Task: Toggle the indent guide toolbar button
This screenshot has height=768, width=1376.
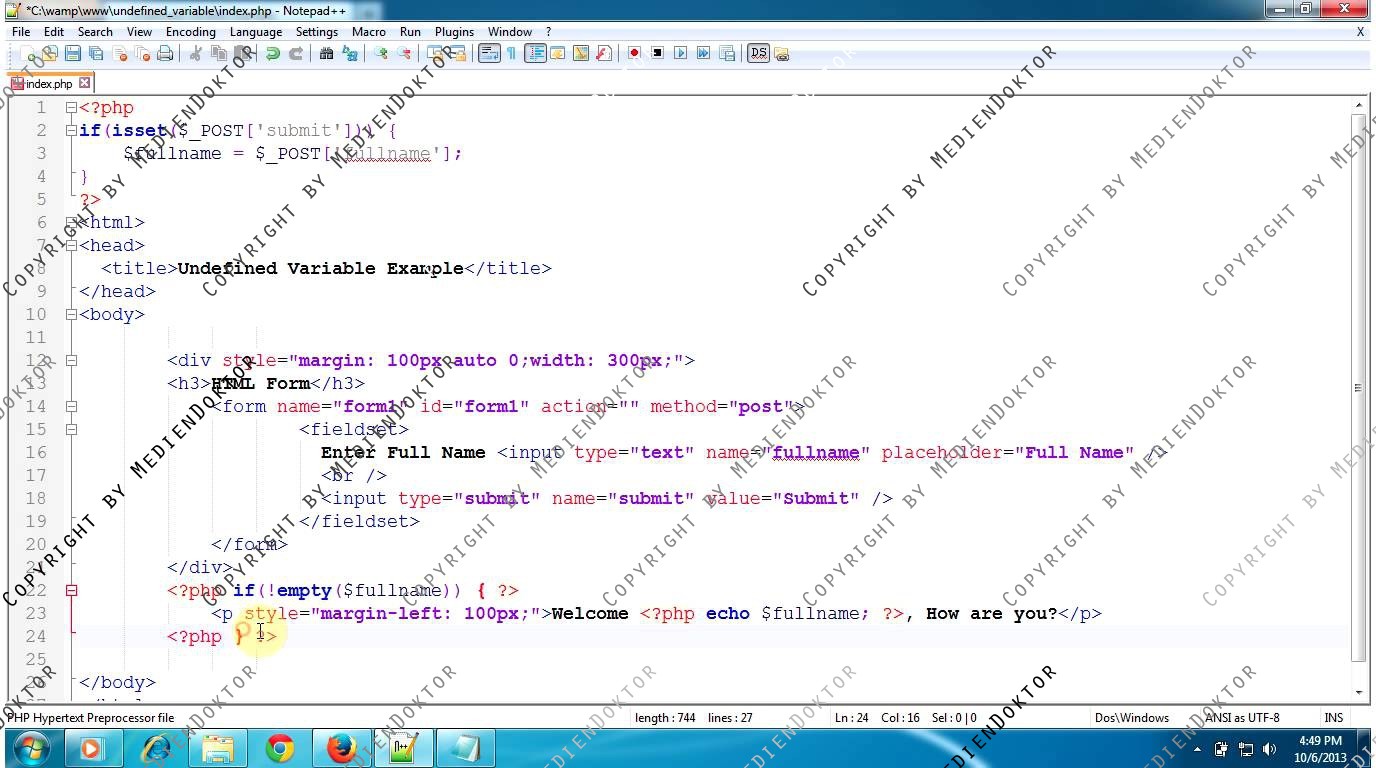Action: pyautogui.click(x=535, y=53)
